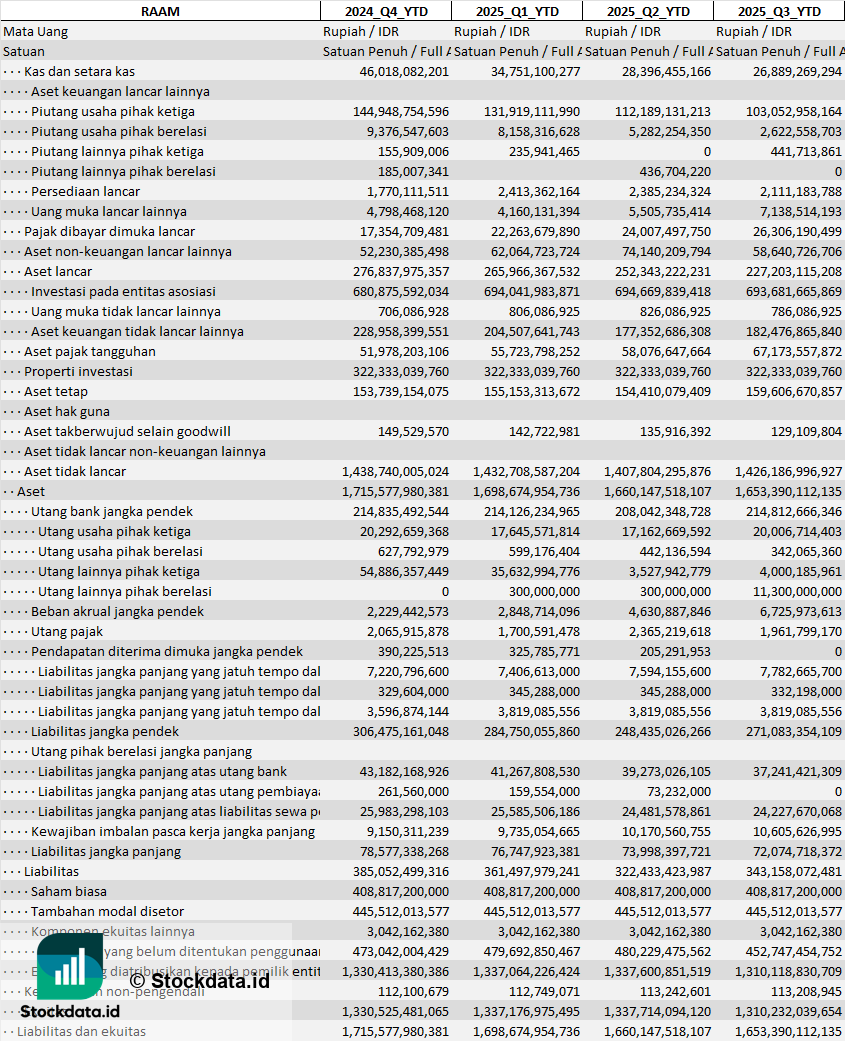Select Utang lainnya pihak ketiga value 54,886,357,449

pyautogui.click(x=404, y=572)
